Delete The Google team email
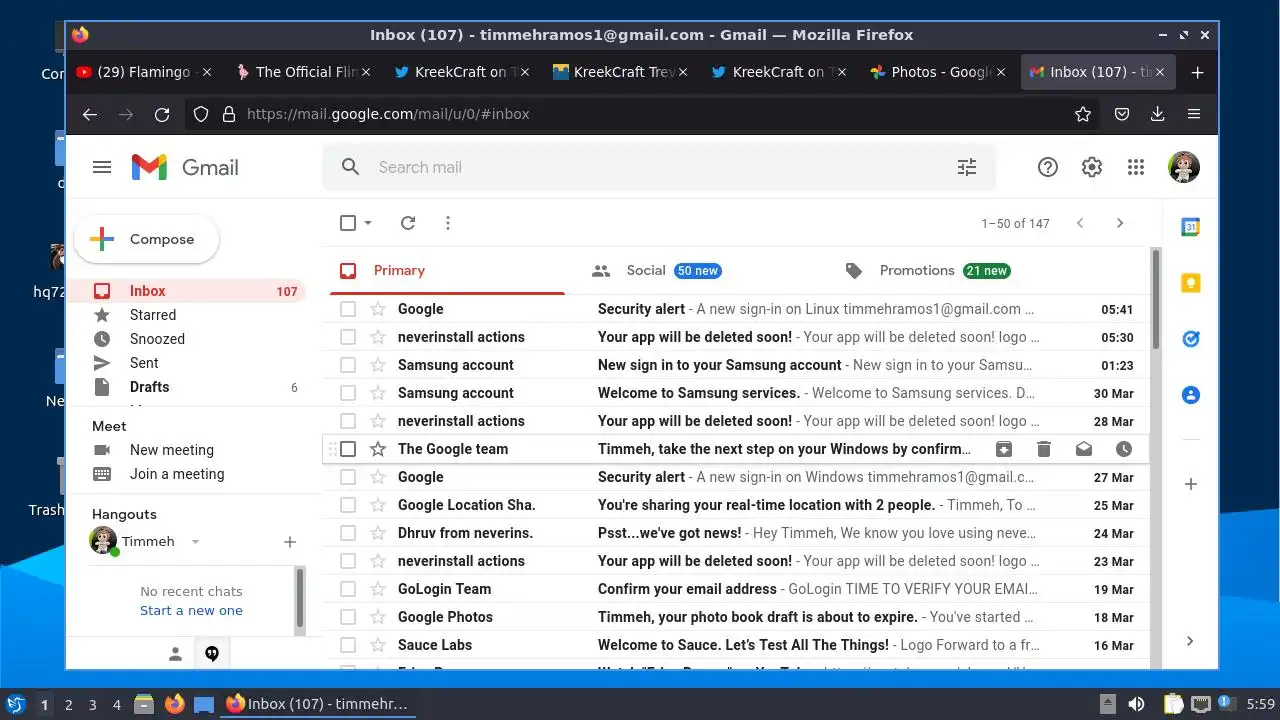 pos(1043,449)
